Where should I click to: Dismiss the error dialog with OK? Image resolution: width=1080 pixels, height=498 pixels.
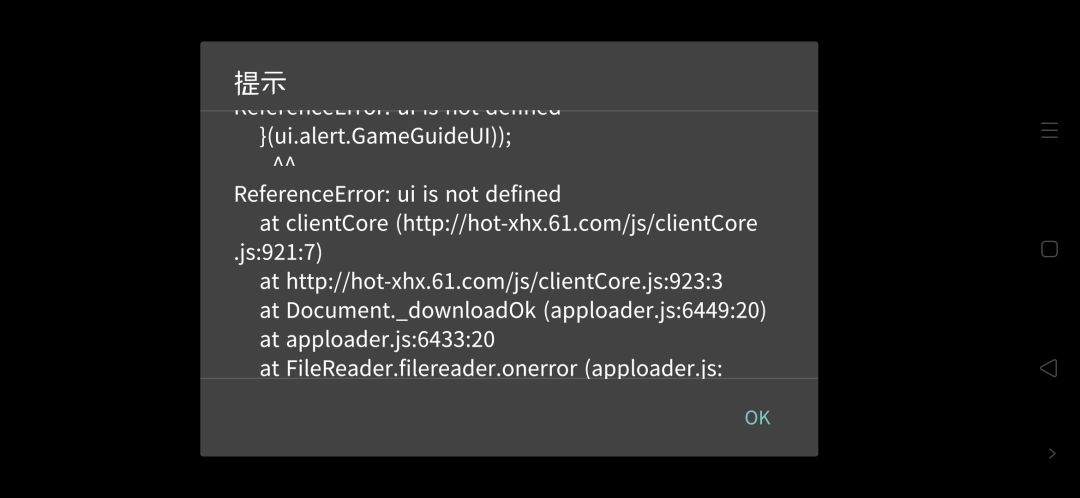[x=757, y=417]
